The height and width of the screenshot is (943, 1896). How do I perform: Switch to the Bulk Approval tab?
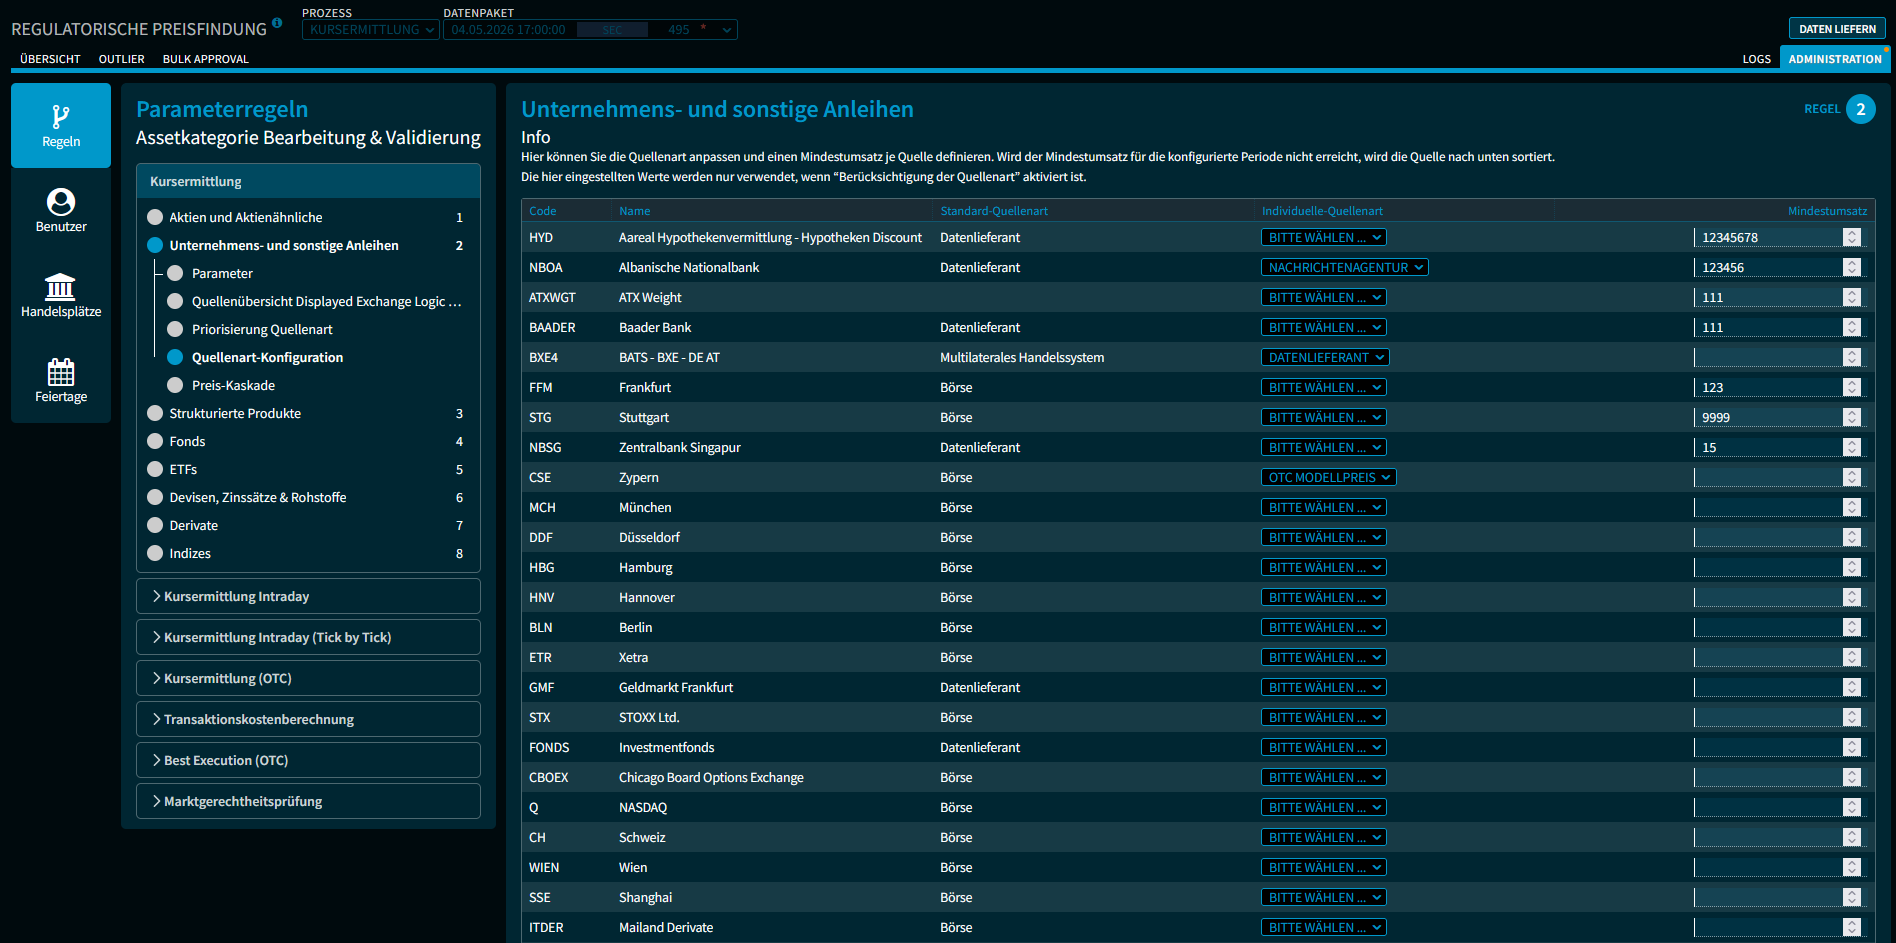point(206,59)
